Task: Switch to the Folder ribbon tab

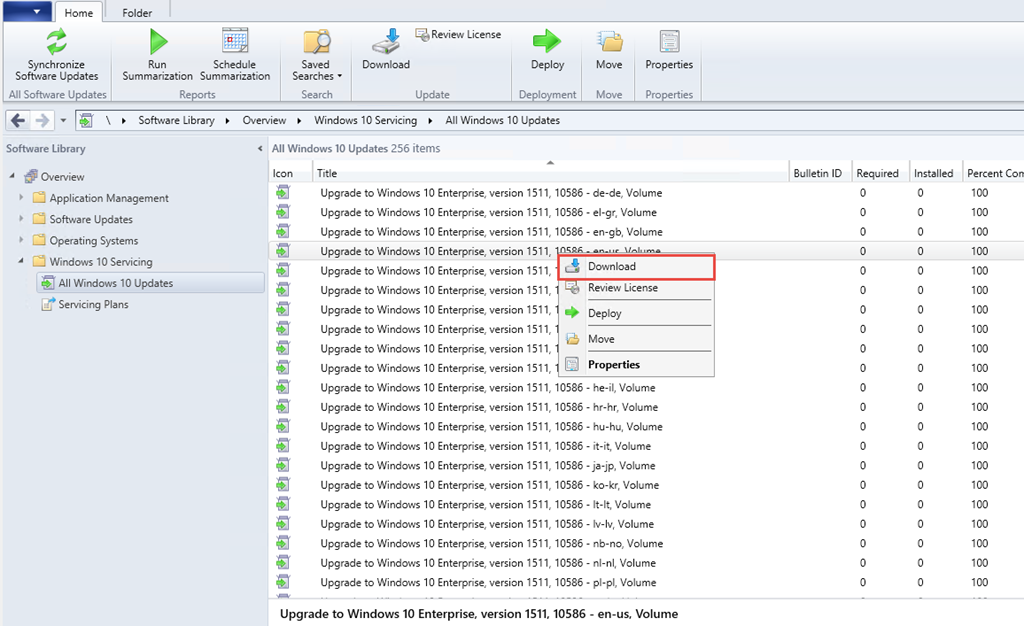Action: (136, 12)
